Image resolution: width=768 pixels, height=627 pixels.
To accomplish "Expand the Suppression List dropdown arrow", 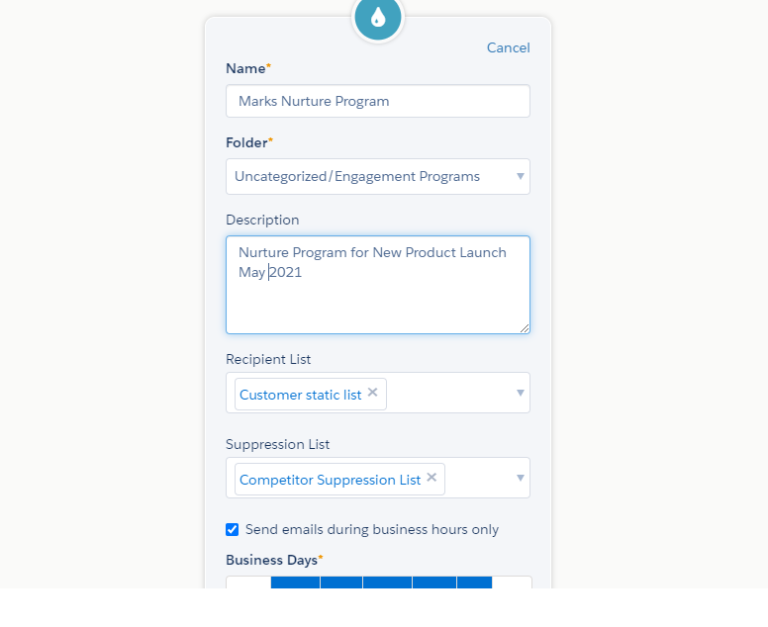I will pos(520,478).
